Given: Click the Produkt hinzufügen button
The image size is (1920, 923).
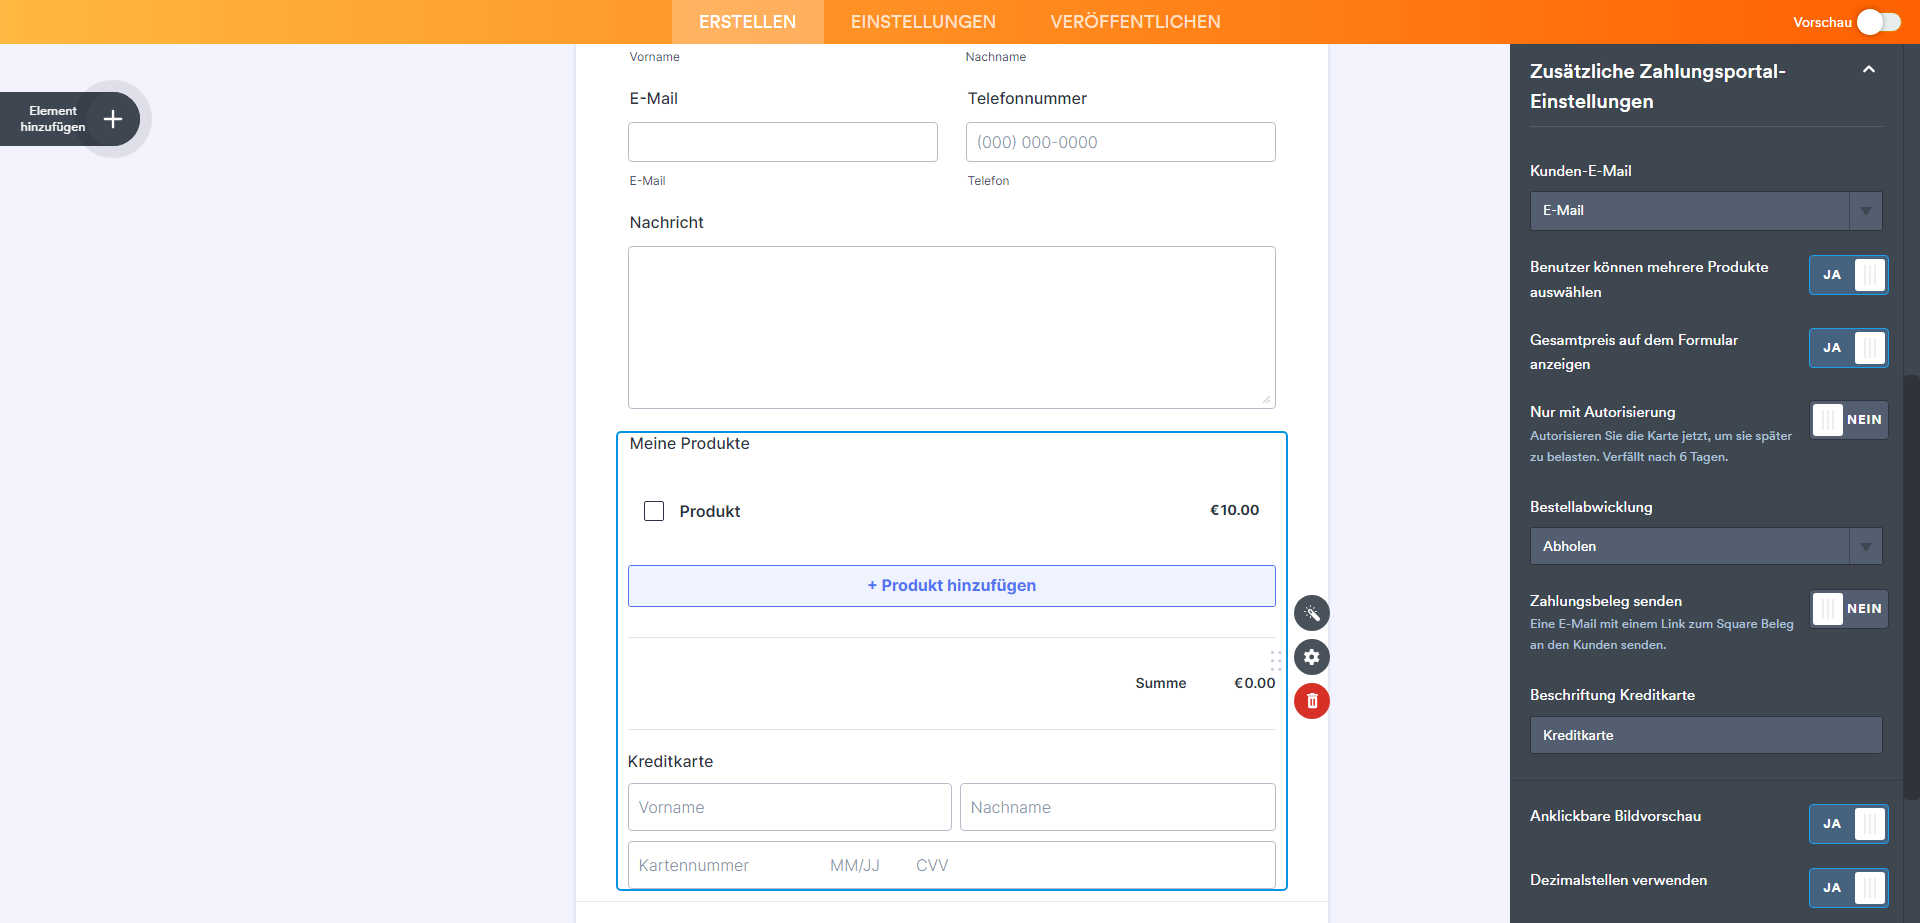Looking at the screenshot, I should [951, 586].
